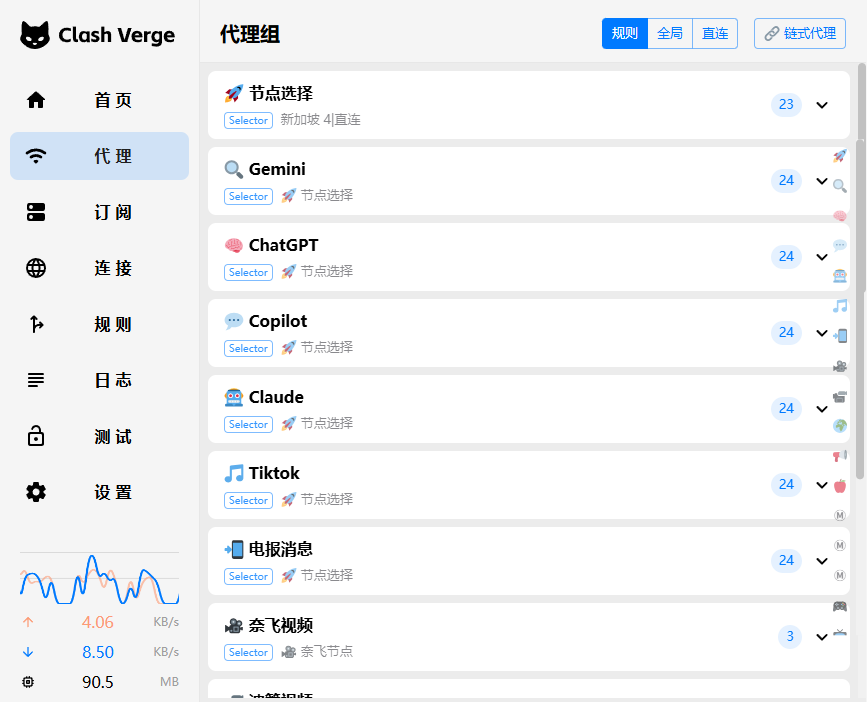Click the Selector tag under Claude
Viewport: 867px width, 702px height.
pyautogui.click(x=248, y=424)
